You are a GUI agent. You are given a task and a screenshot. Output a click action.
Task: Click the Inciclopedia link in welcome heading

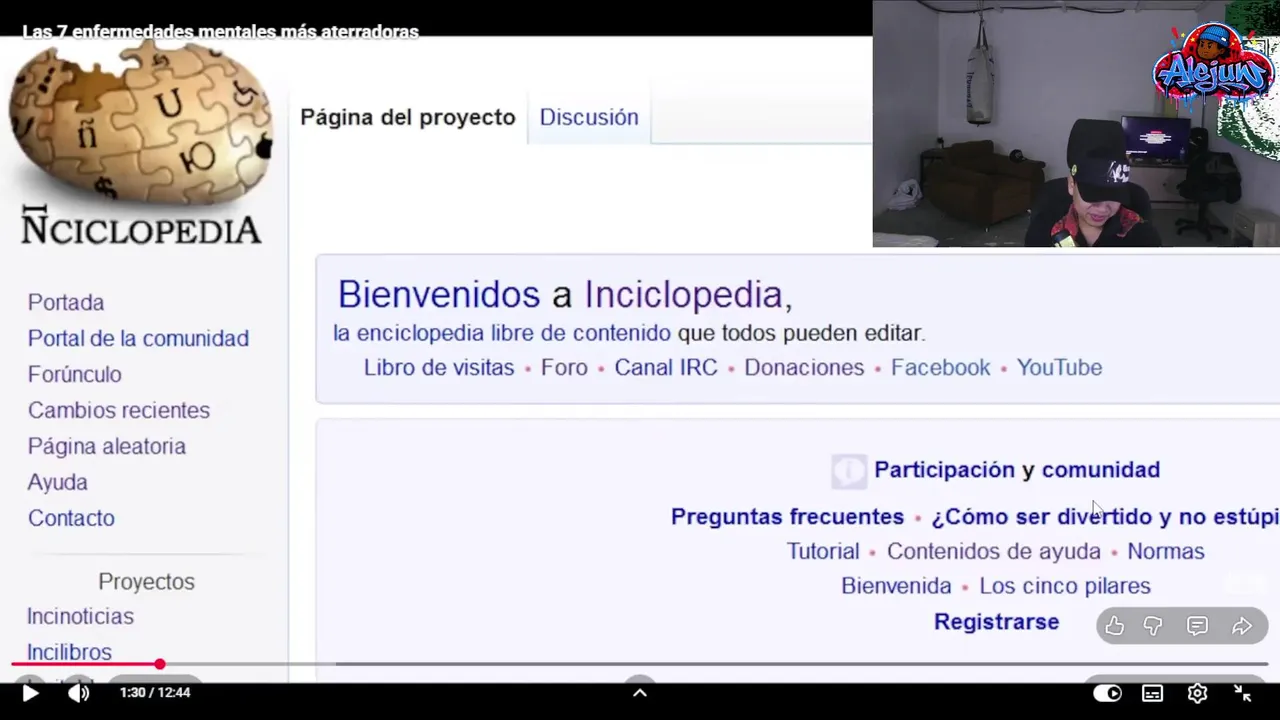point(684,294)
